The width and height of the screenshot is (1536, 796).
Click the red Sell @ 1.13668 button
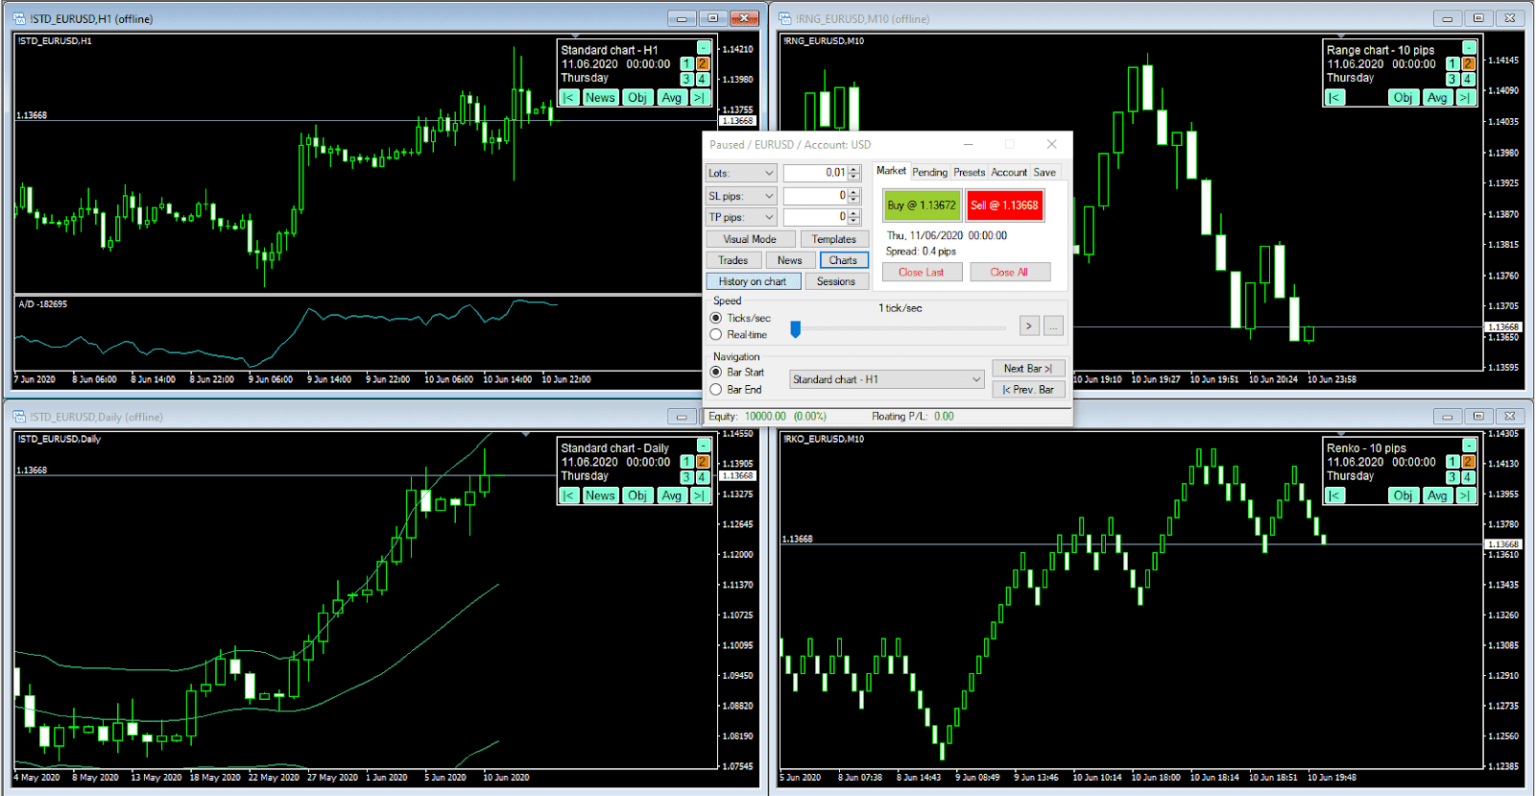point(1005,205)
